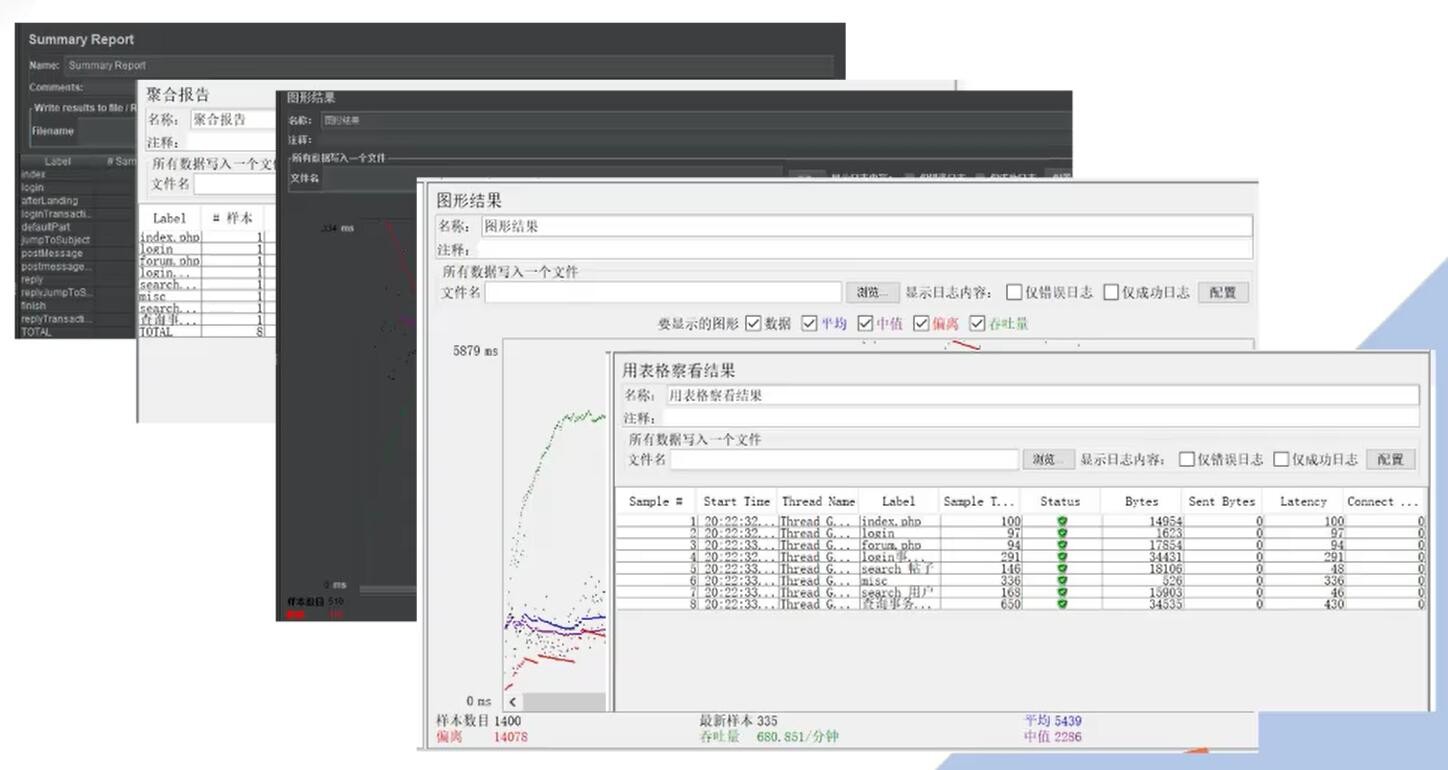Click the Sample # column header
This screenshot has height=770, width=1448.
[656, 501]
